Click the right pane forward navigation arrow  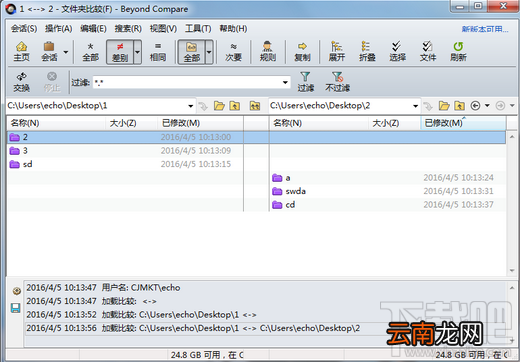click(500, 106)
